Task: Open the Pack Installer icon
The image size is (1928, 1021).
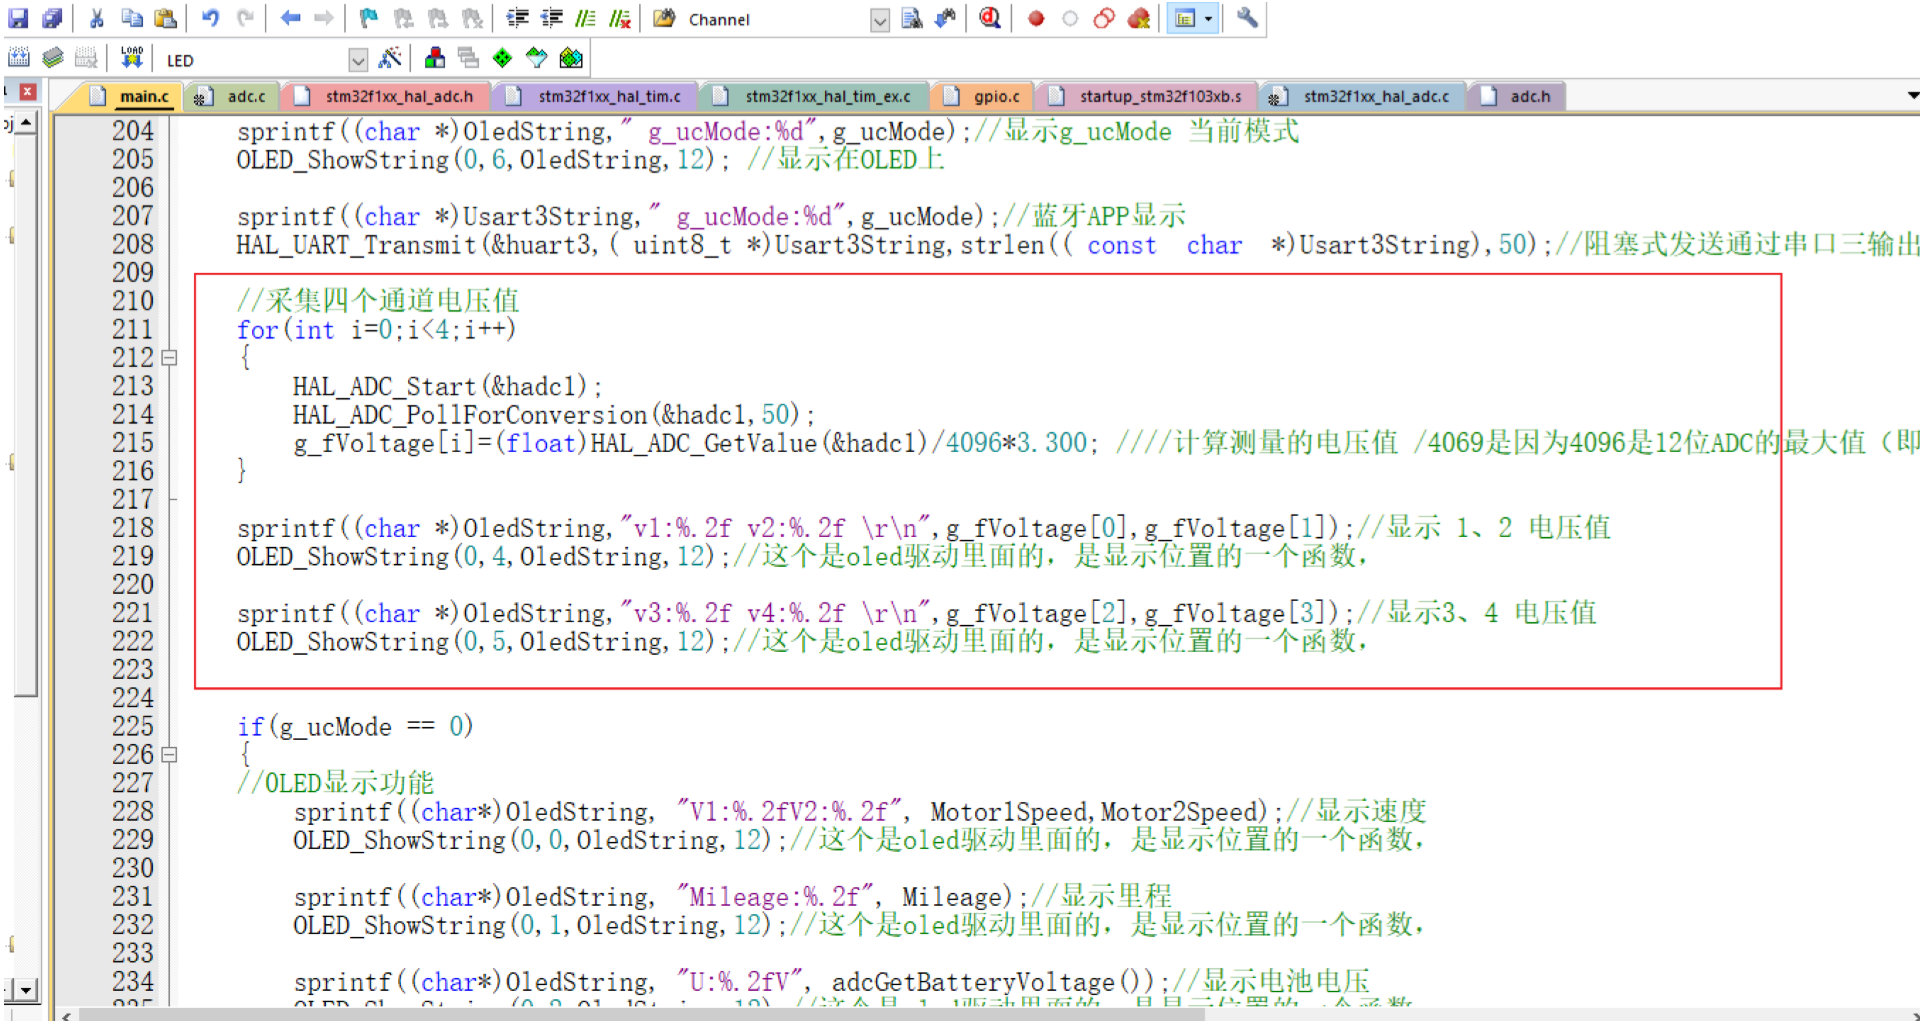Action: (571, 58)
